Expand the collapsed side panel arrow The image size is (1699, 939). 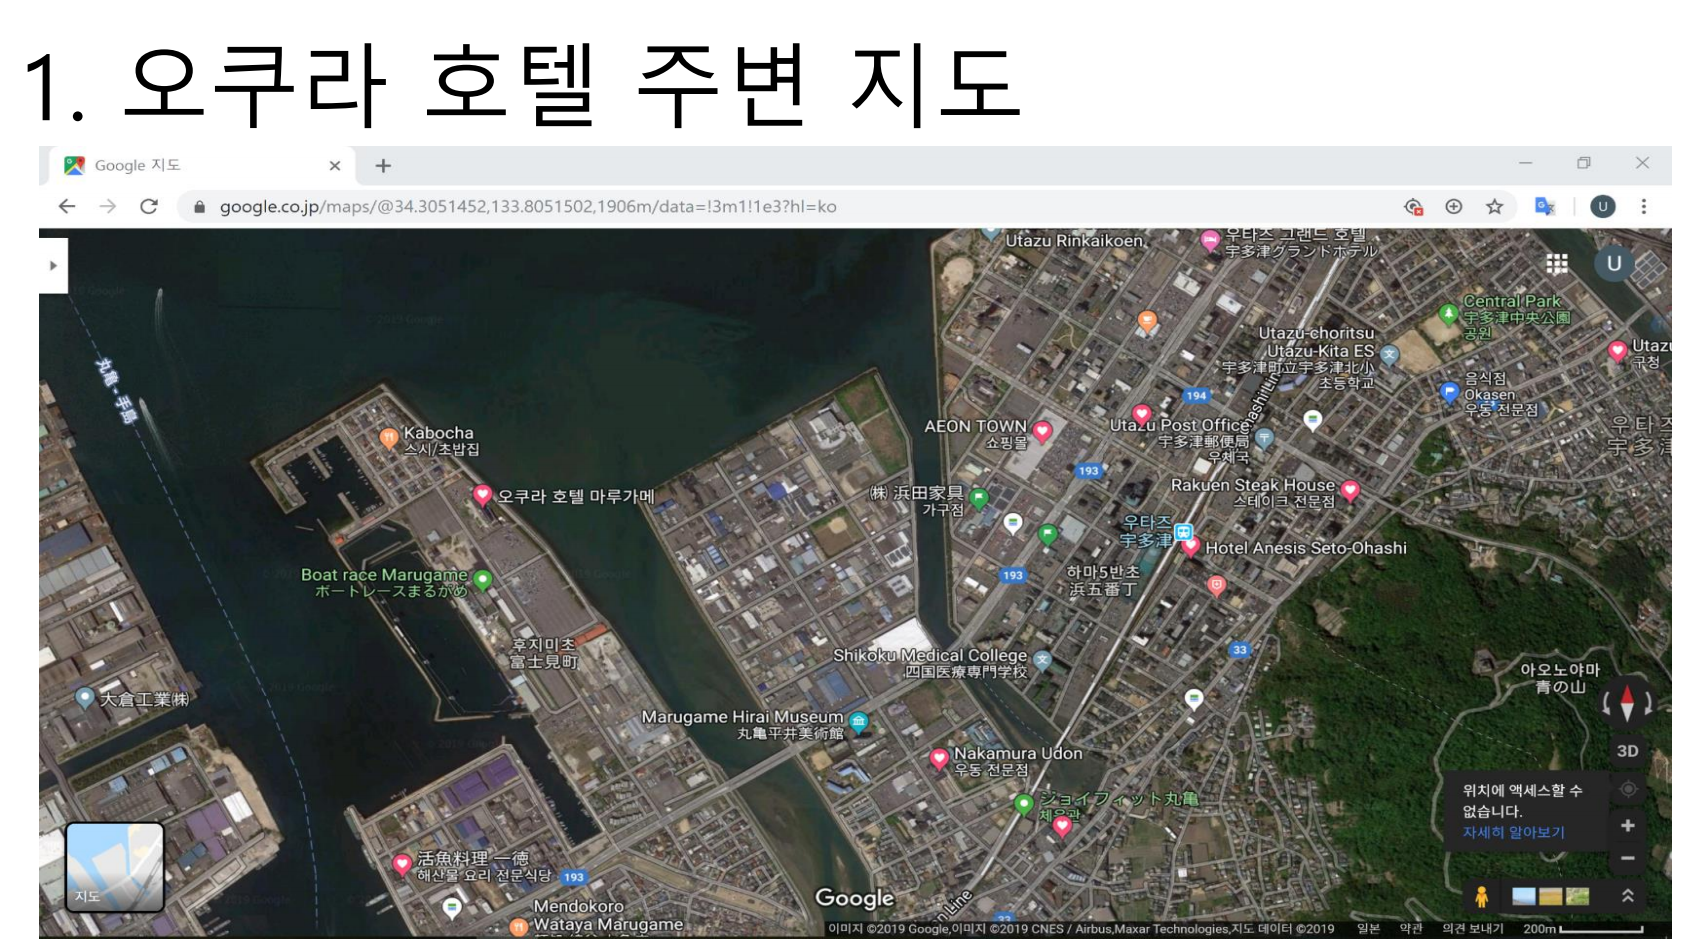click(x=53, y=266)
